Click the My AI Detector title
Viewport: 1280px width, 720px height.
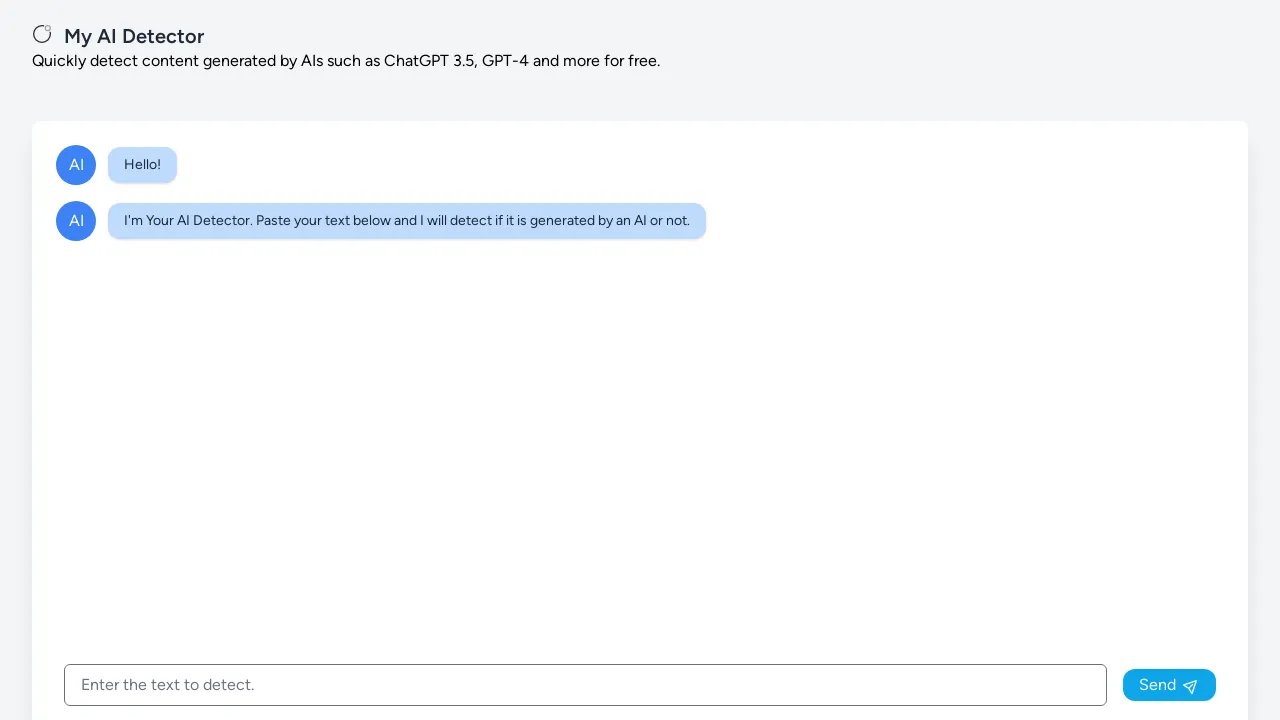pyautogui.click(x=134, y=36)
